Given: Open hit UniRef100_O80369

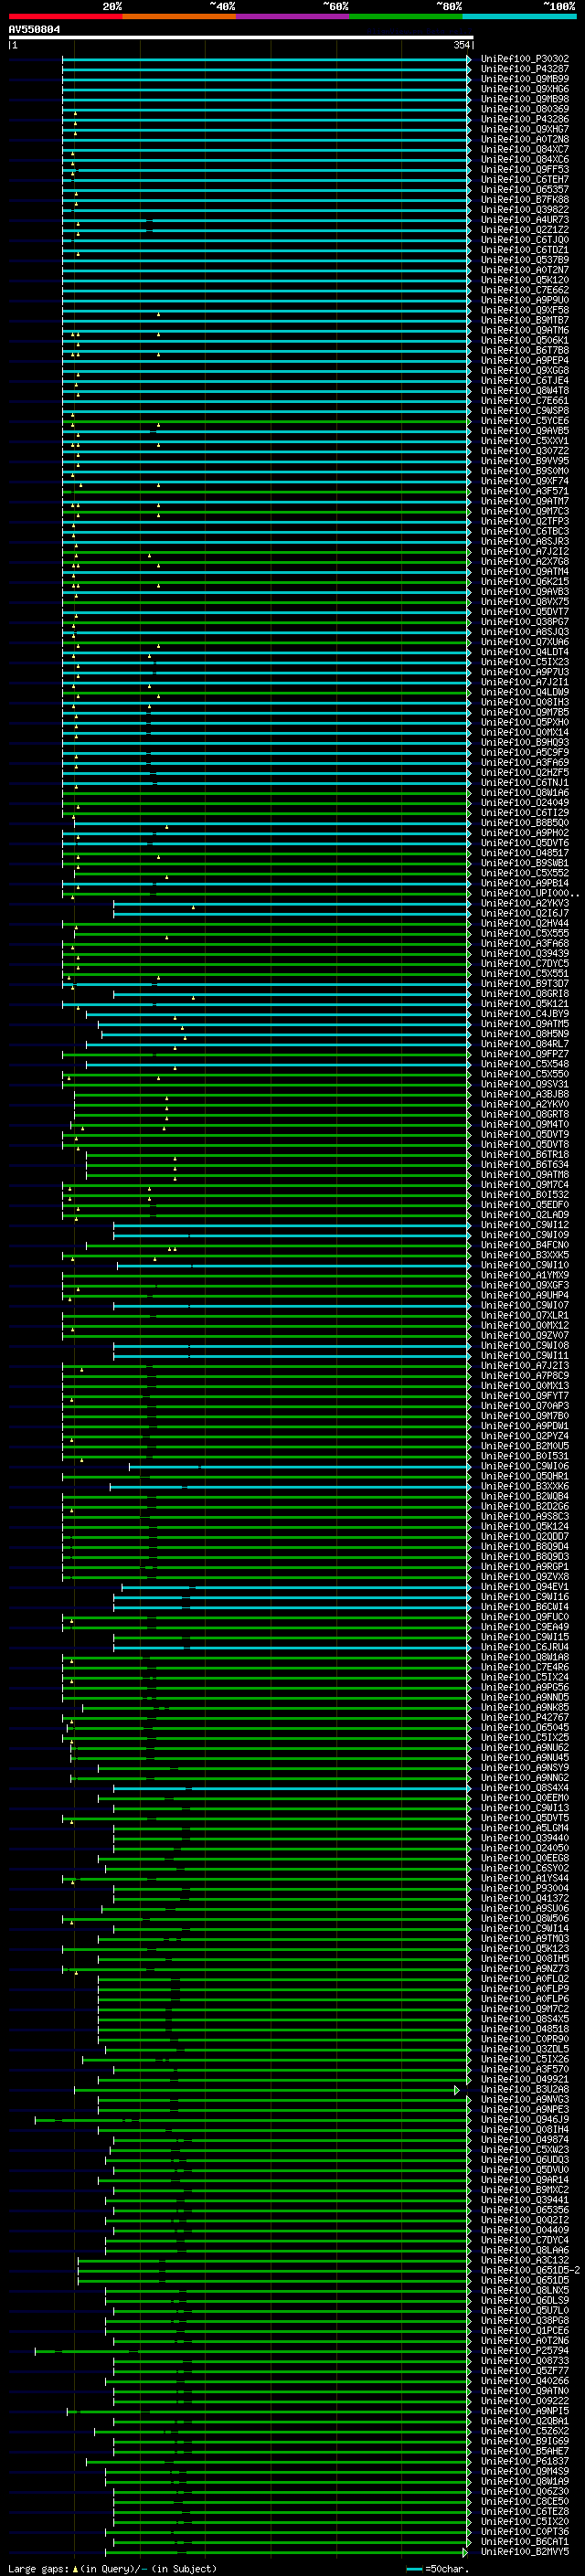Looking at the screenshot, I should (525, 109).
